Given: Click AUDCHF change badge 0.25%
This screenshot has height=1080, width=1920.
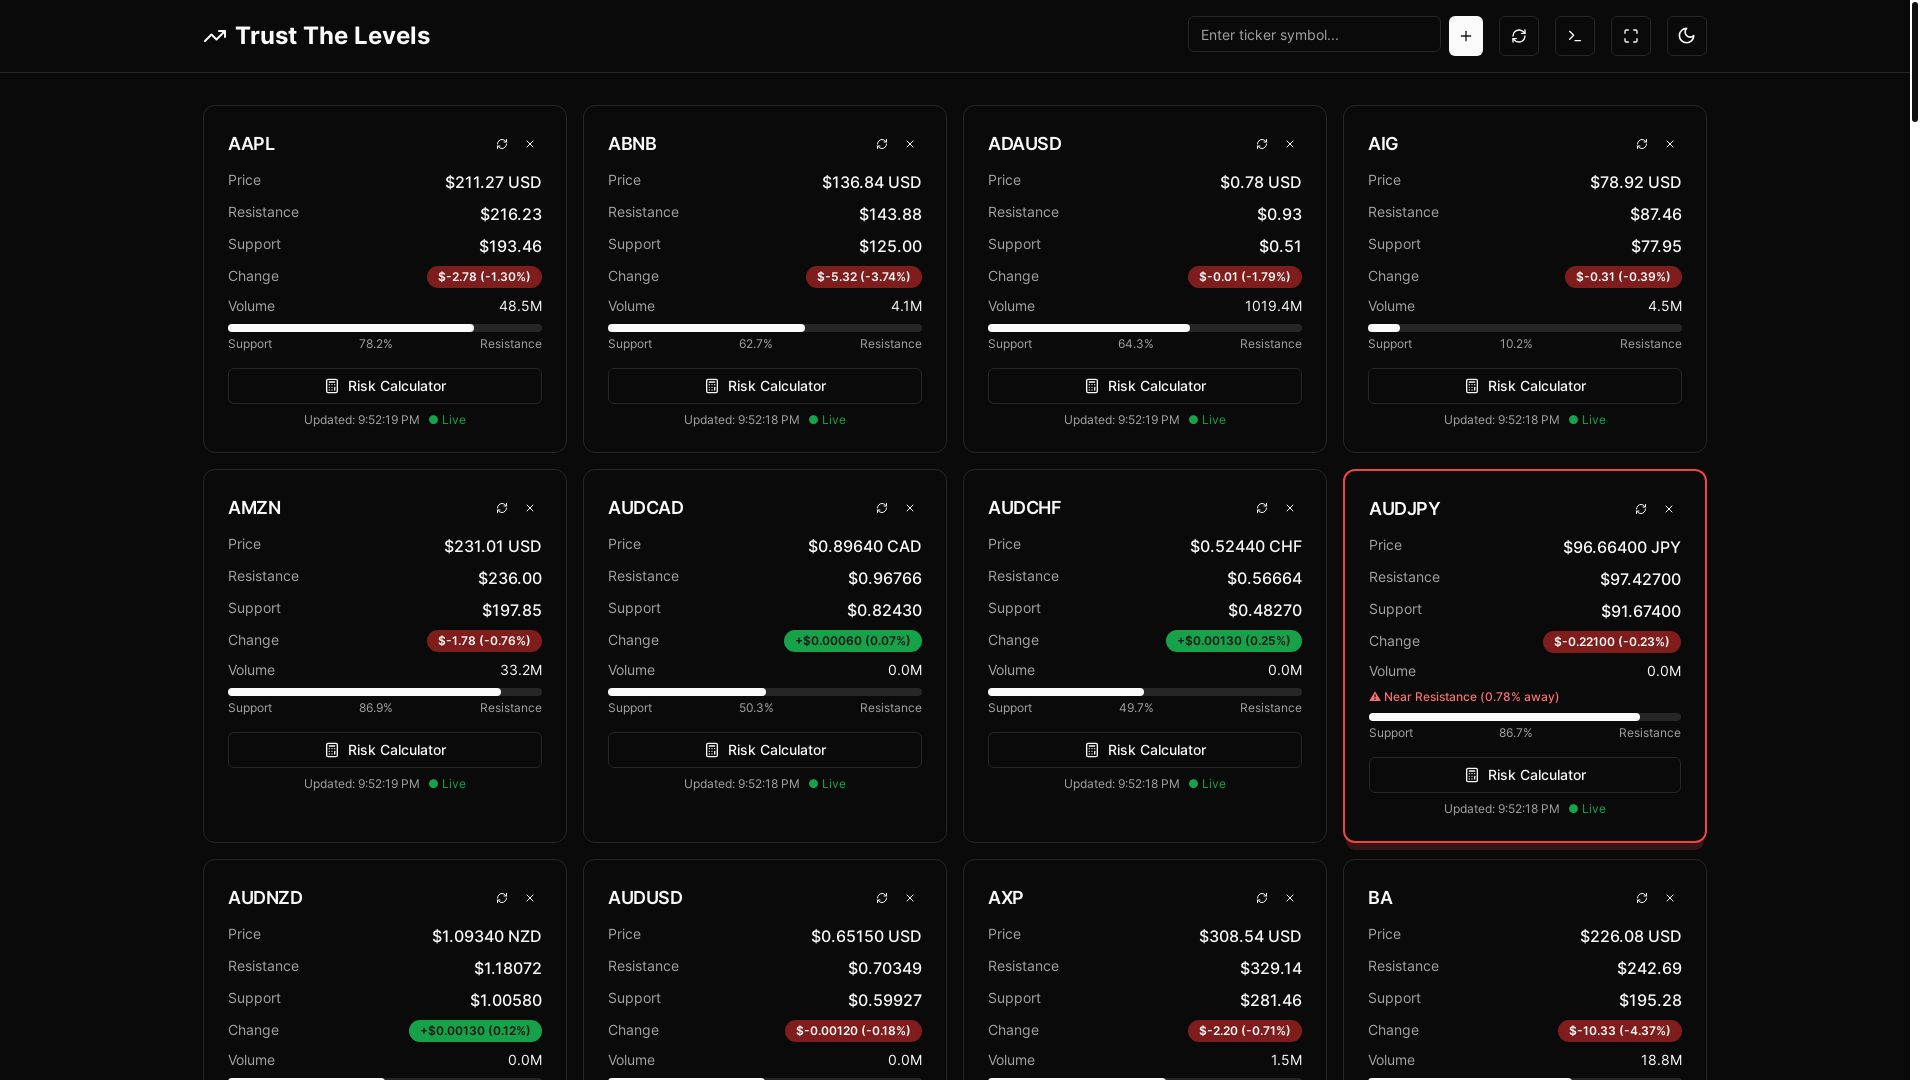Looking at the screenshot, I should [1234, 641].
